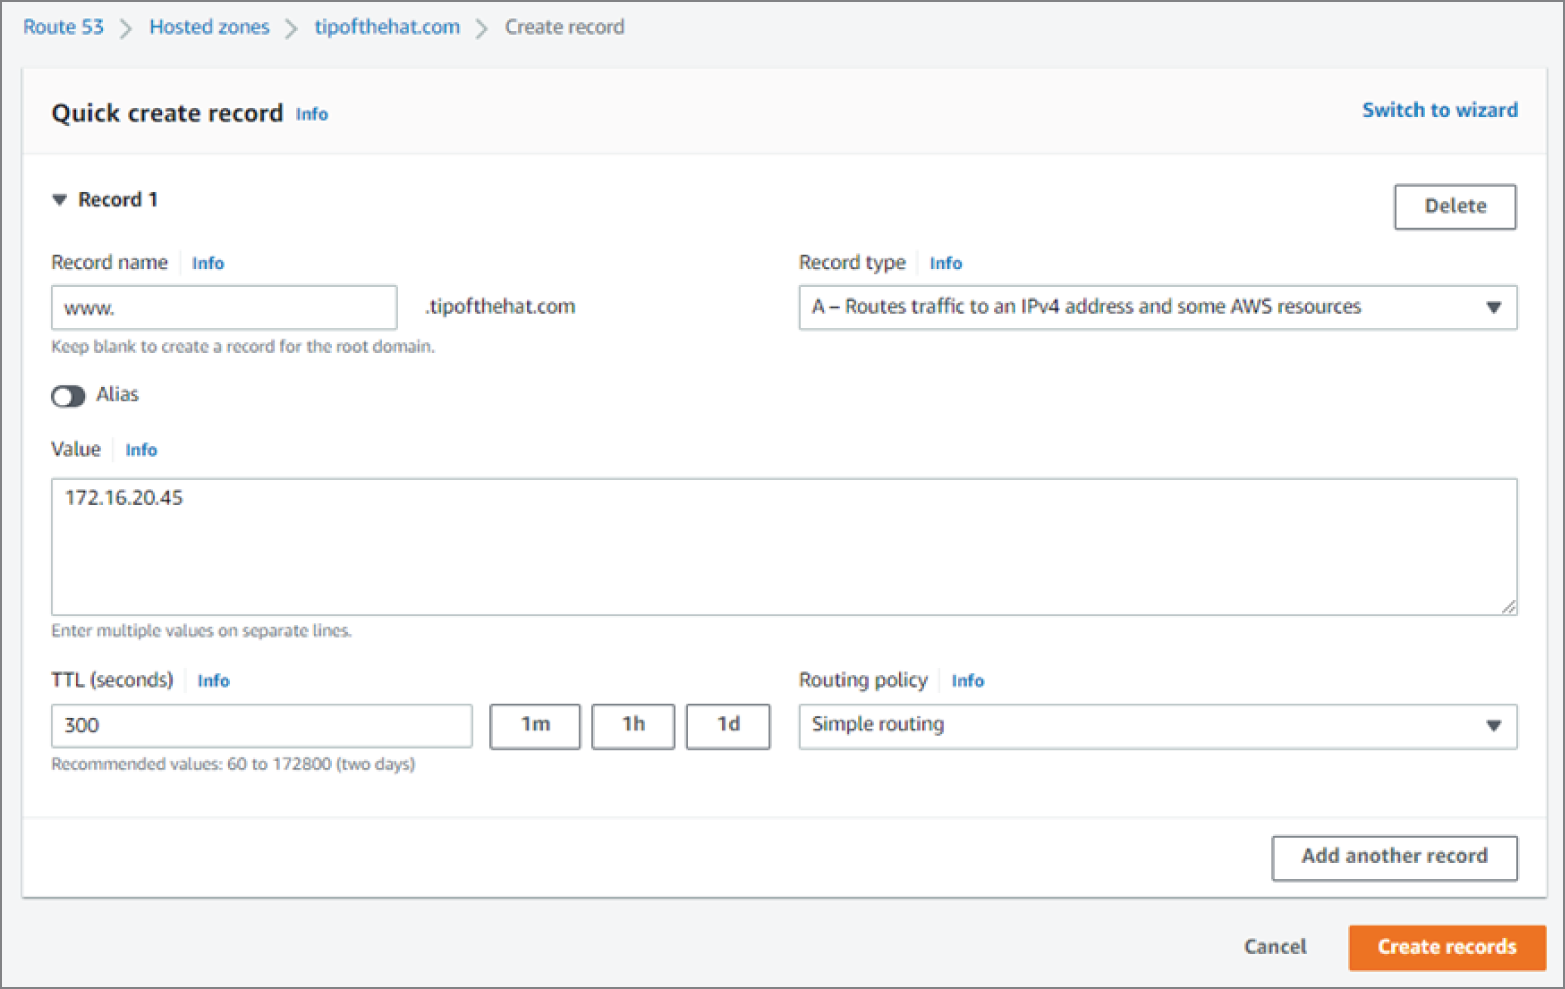
Task: Click the Value text area with 172.16.20.45
Action: click(x=784, y=547)
